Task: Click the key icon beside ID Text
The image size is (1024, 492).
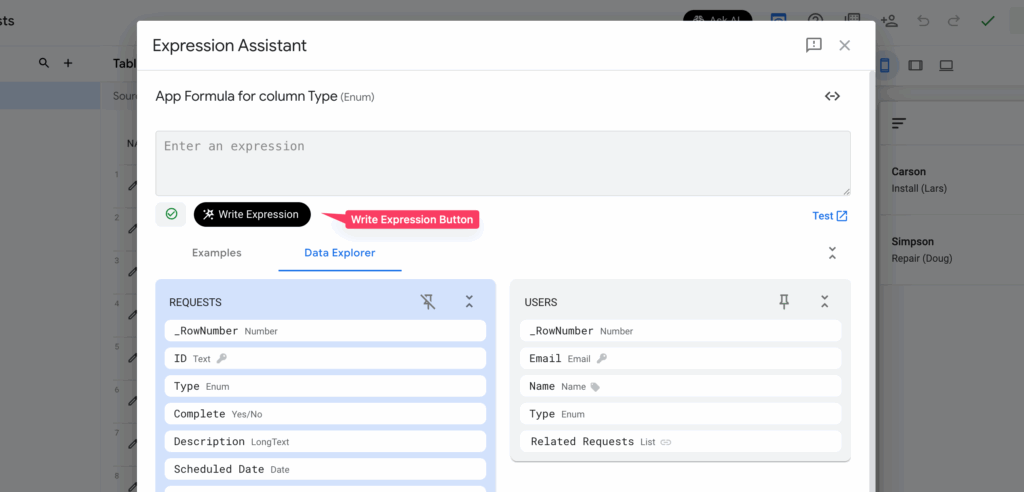Action: [221, 359]
